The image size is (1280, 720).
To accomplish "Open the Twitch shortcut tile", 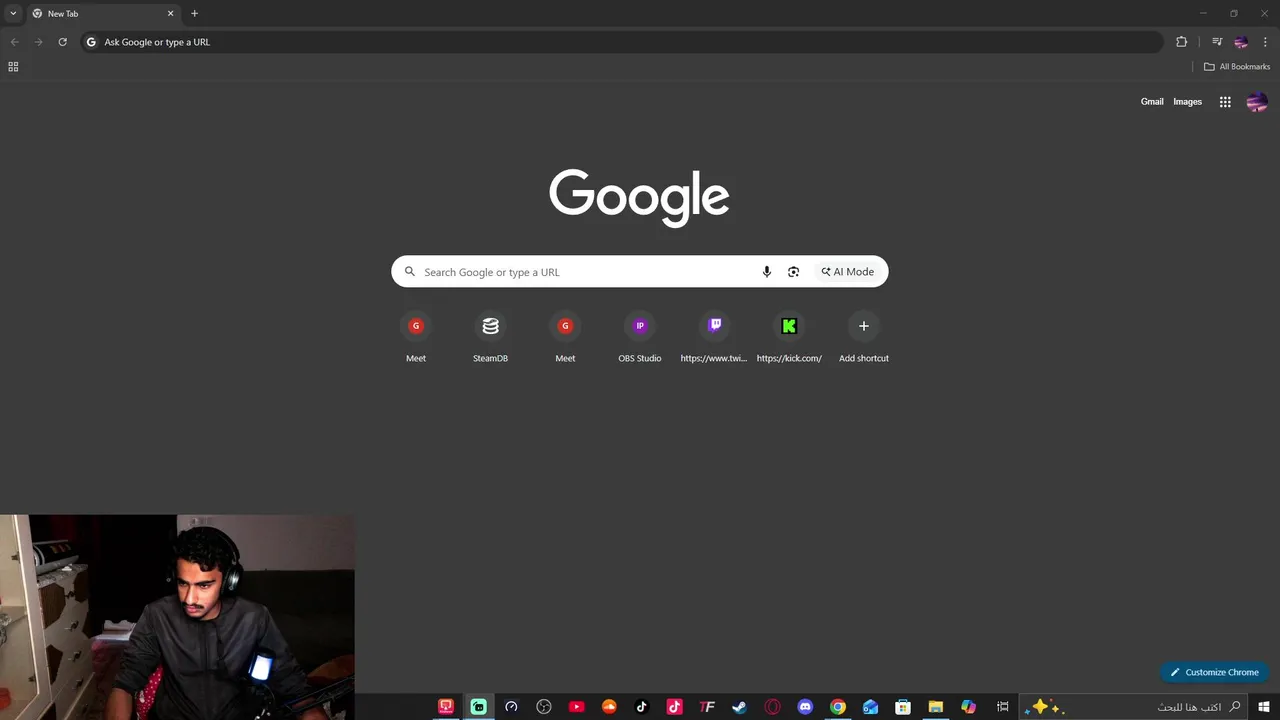I will coord(714,338).
